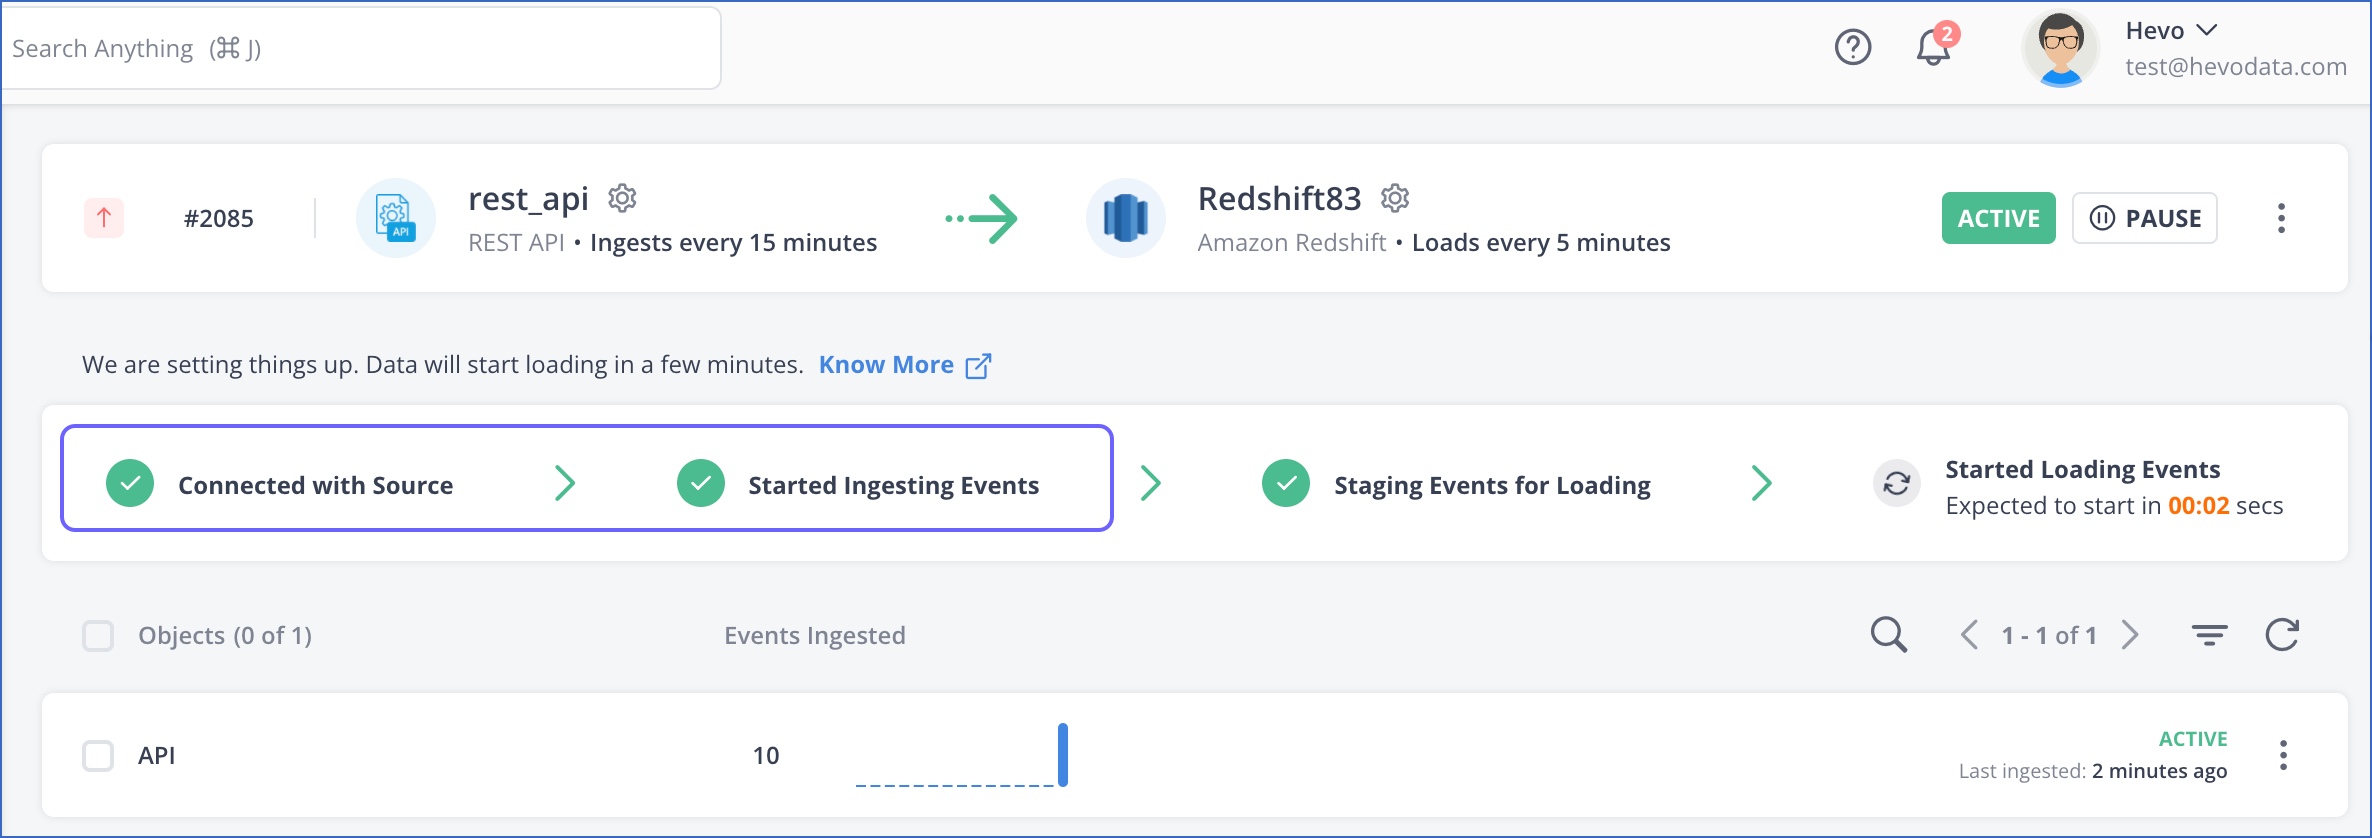The image size is (2372, 838).
Task: Click the 'Last ingested: 2 minutes ago' text
Action: pyautogui.click(x=2092, y=771)
